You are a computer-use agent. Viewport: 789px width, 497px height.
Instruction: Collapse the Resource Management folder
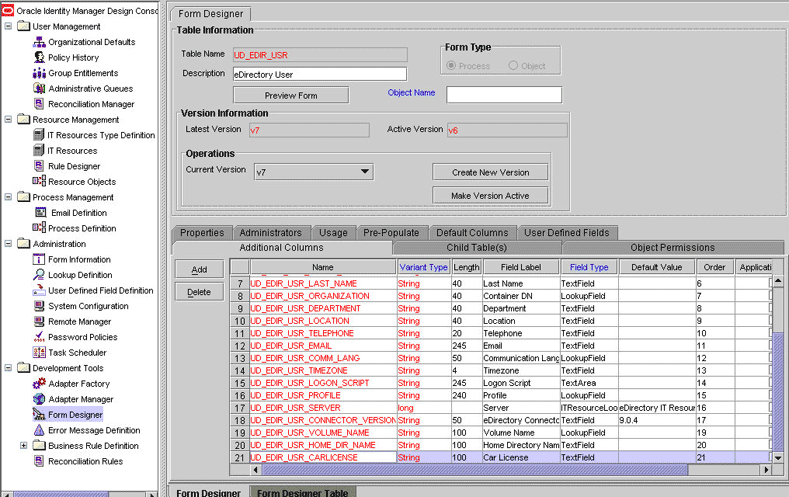8,119
